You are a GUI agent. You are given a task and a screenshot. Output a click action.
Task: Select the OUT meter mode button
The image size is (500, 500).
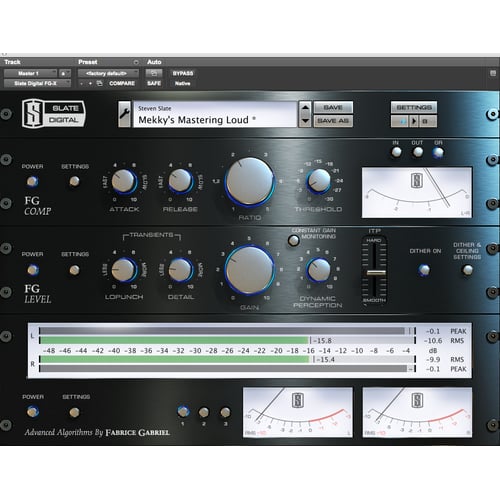tap(417, 152)
